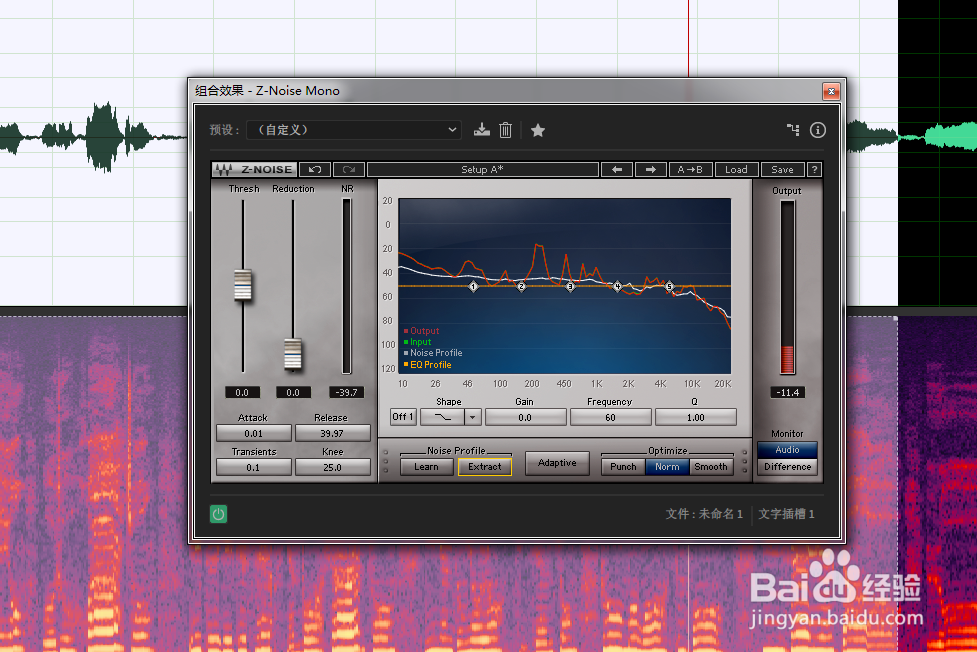Set Optimize mode to Smooth
This screenshot has width=977, height=652.
coord(711,467)
